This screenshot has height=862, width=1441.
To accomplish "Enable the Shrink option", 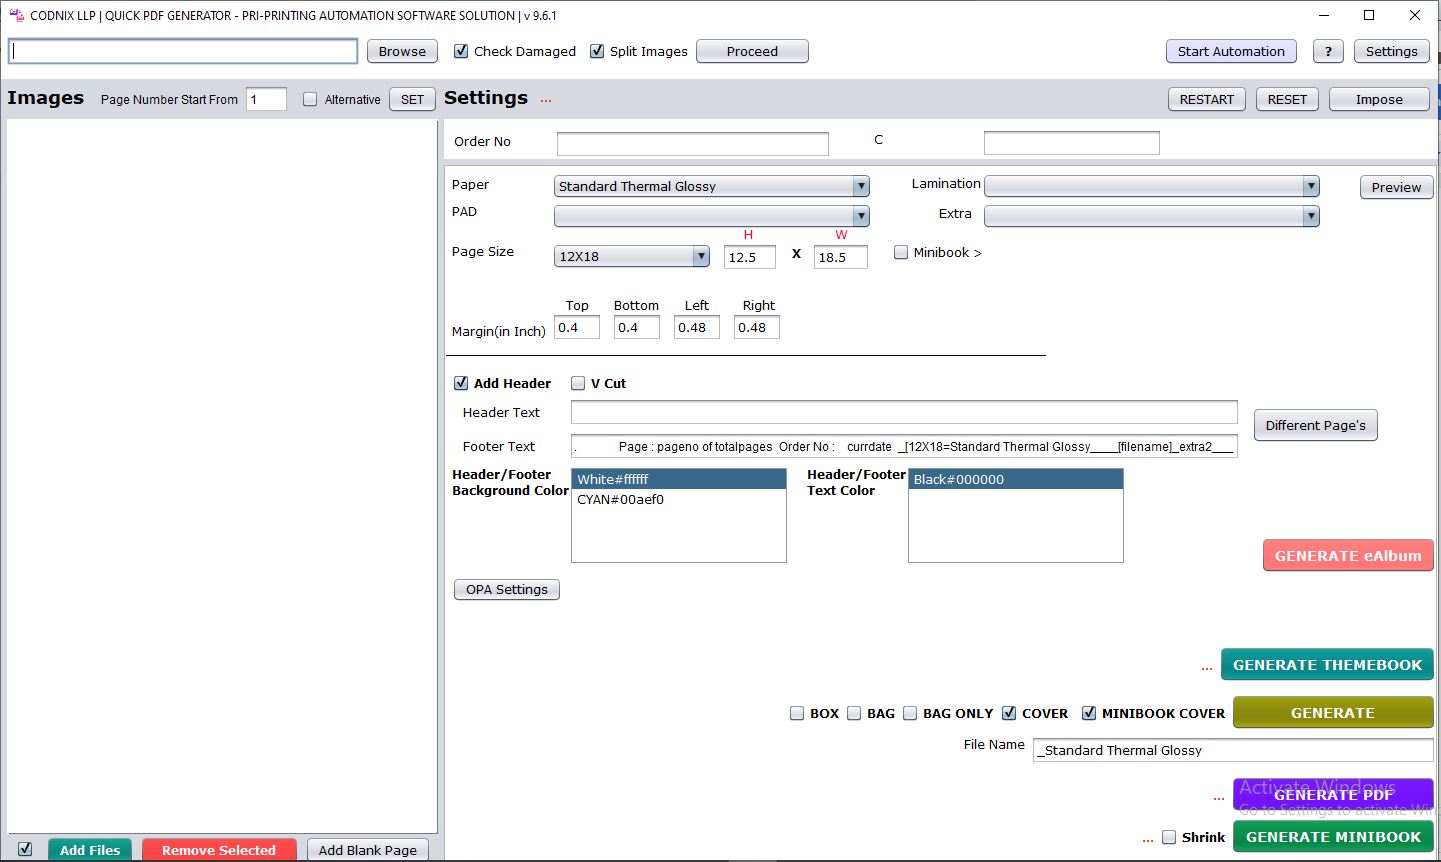I will 1169,837.
